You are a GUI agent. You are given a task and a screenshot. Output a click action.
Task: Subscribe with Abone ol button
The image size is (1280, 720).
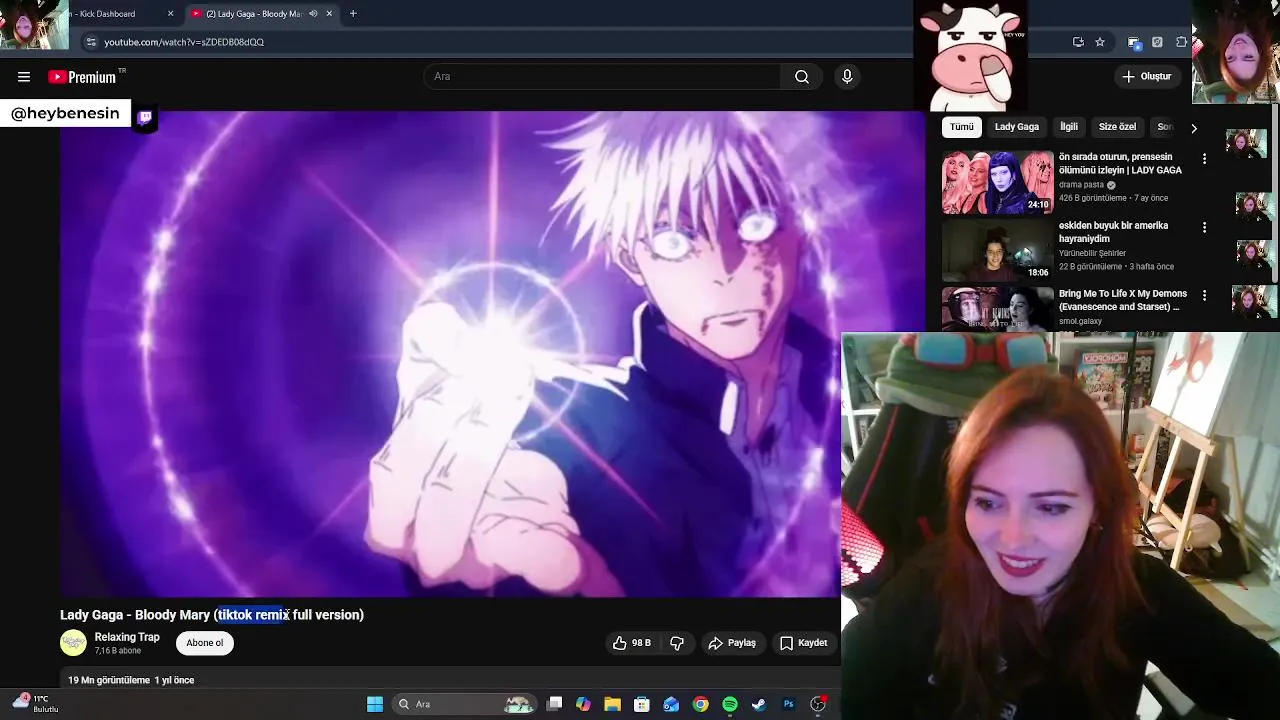pos(205,643)
